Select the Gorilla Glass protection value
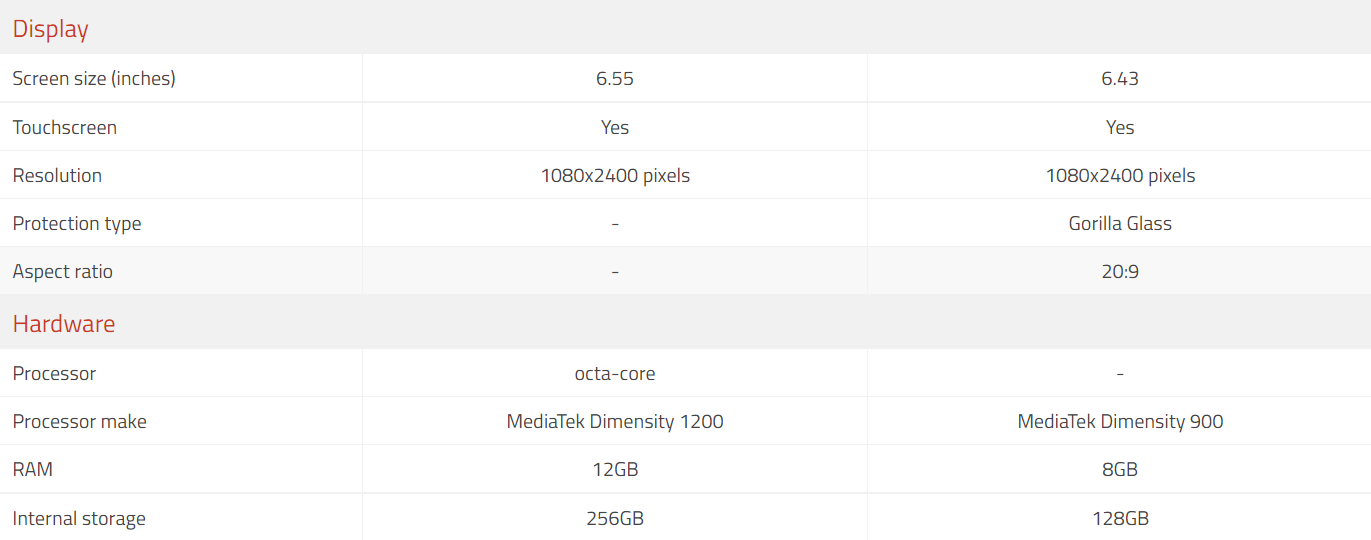Image resolution: width=1371 pixels, height=540 pixels. tap(1120, 223)
